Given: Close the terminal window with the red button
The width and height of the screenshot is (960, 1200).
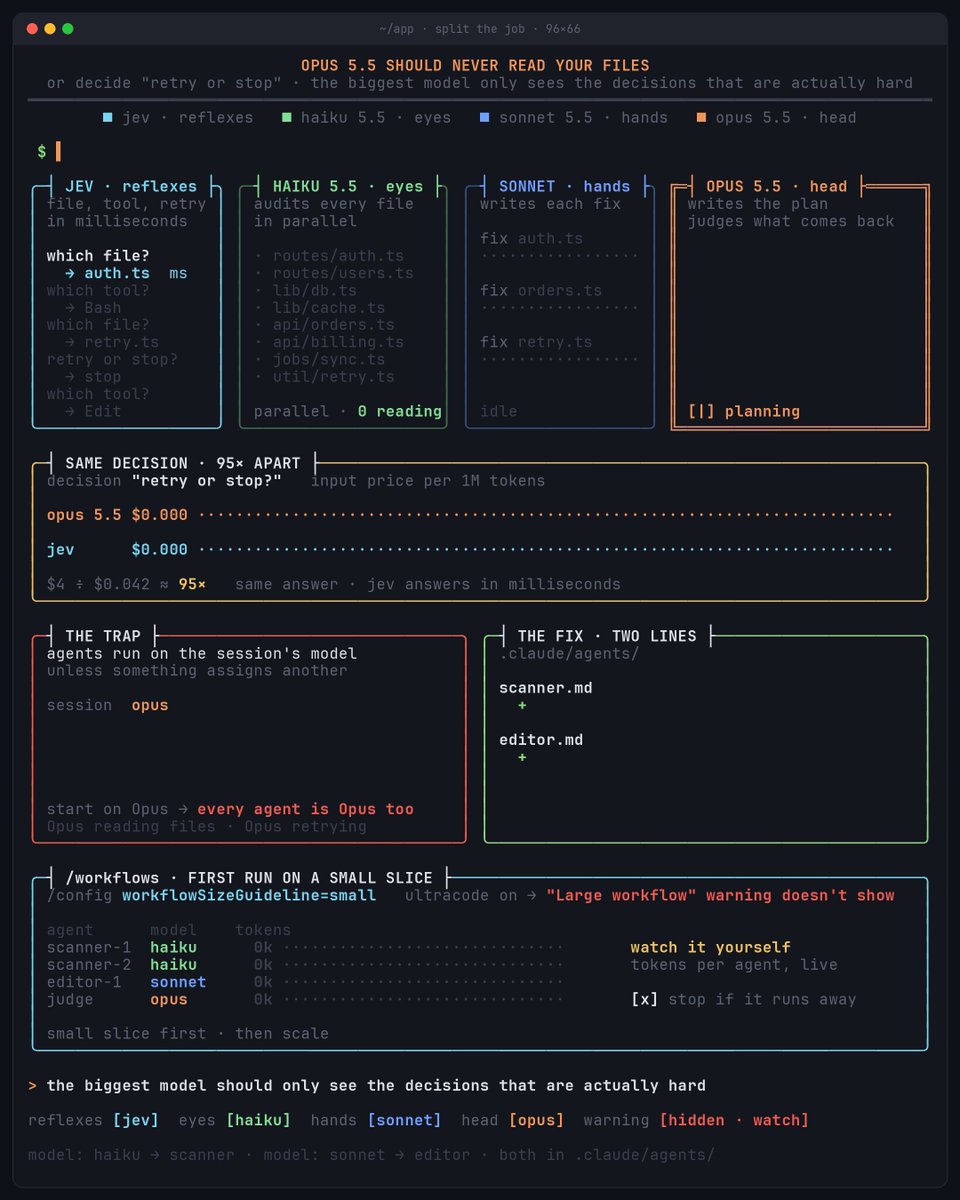Looking at the screenshot, I should point(32,29).
